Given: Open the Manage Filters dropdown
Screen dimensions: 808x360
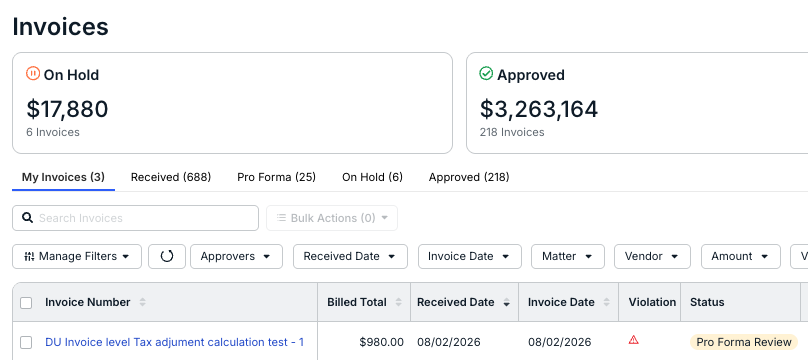Looking at the screenshot, I should pyautogui.click(x=77, y=256).
